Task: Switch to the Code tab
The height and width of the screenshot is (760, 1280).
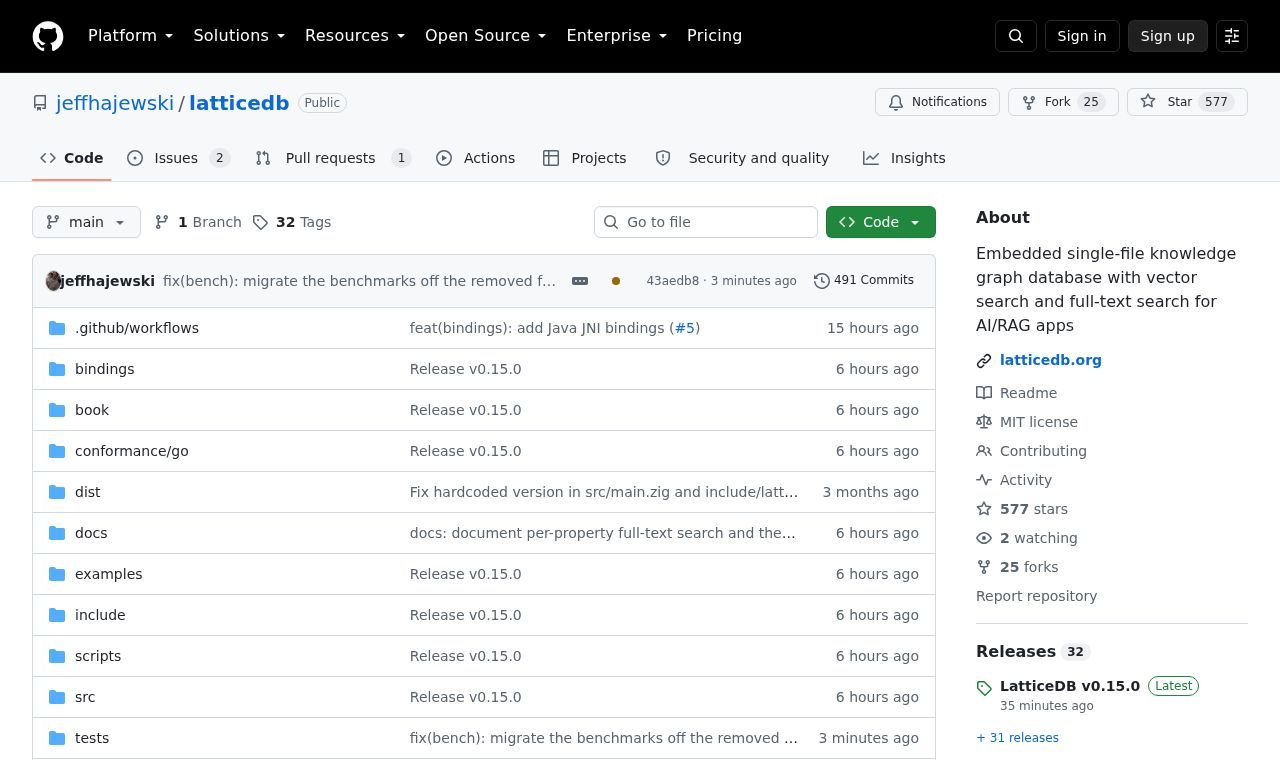Action: click(x=72, y=158)
